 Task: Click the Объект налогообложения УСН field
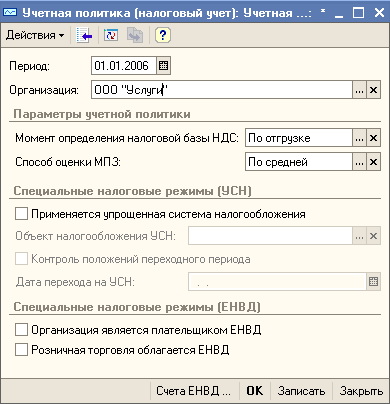[270, 236]
